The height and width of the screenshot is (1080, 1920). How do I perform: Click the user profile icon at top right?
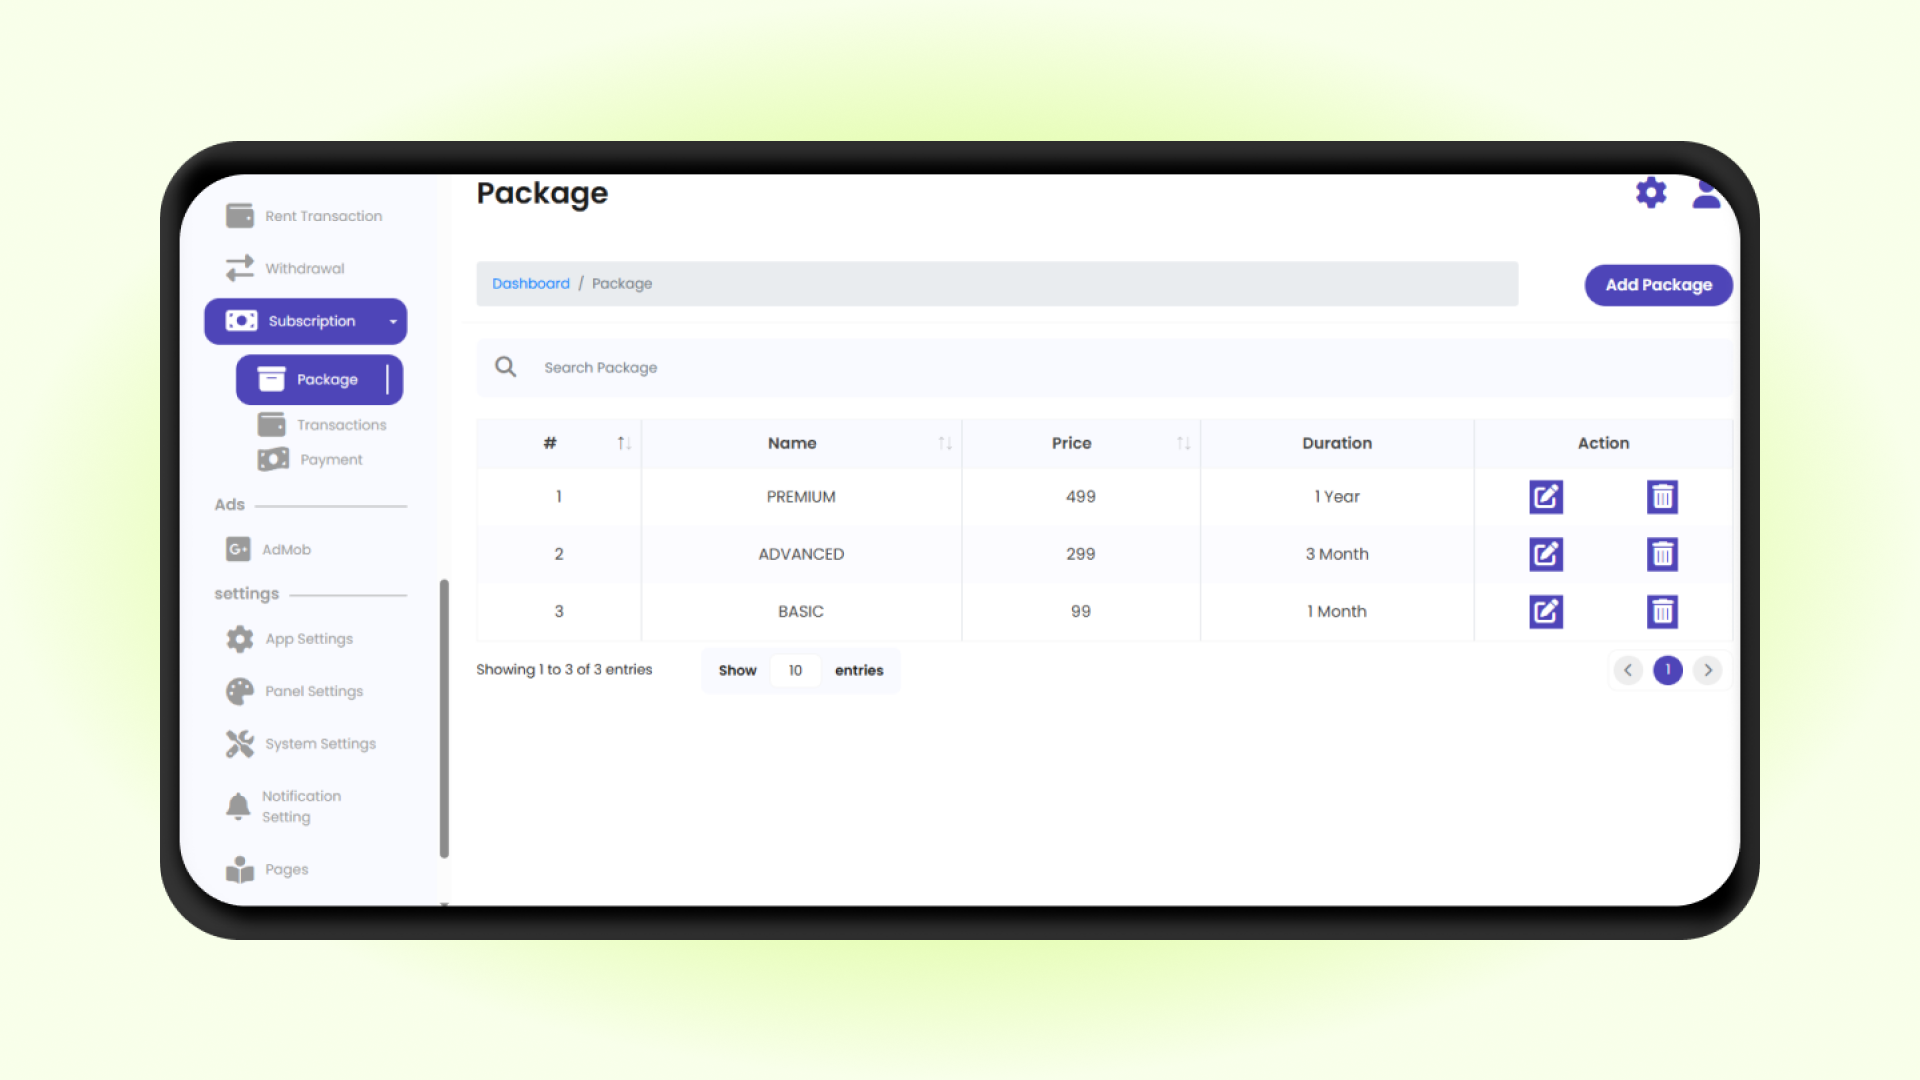1706,194
